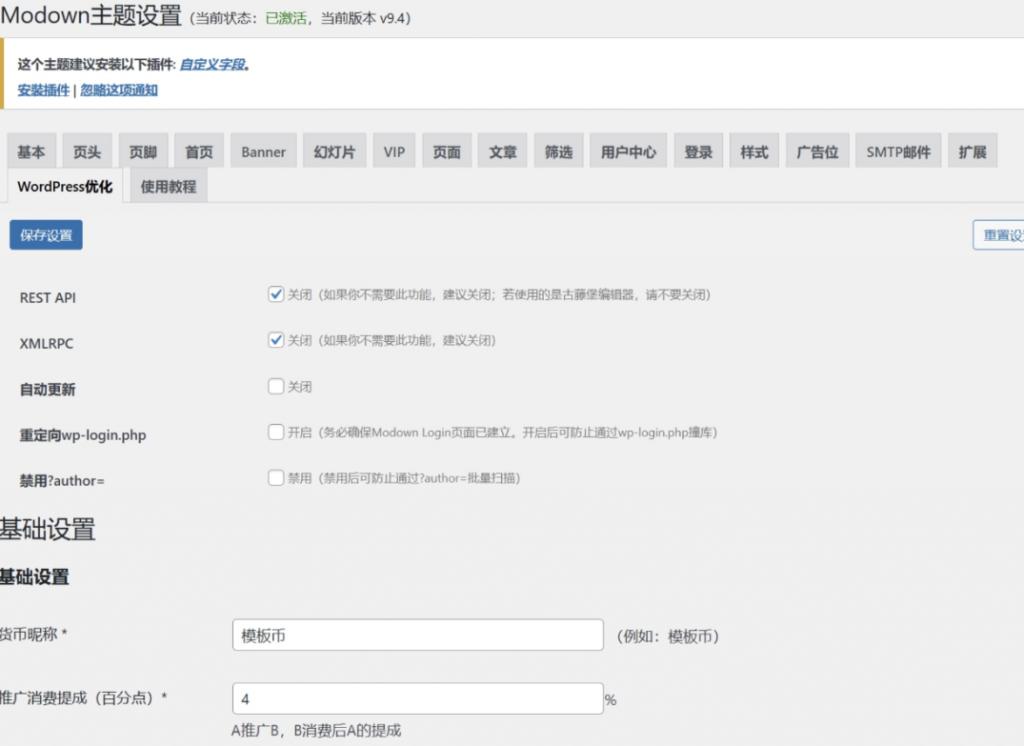Go to the SMTP邮件 tab
The width and height of the screenshot is (1024, 746).
[x=898, y=152]
